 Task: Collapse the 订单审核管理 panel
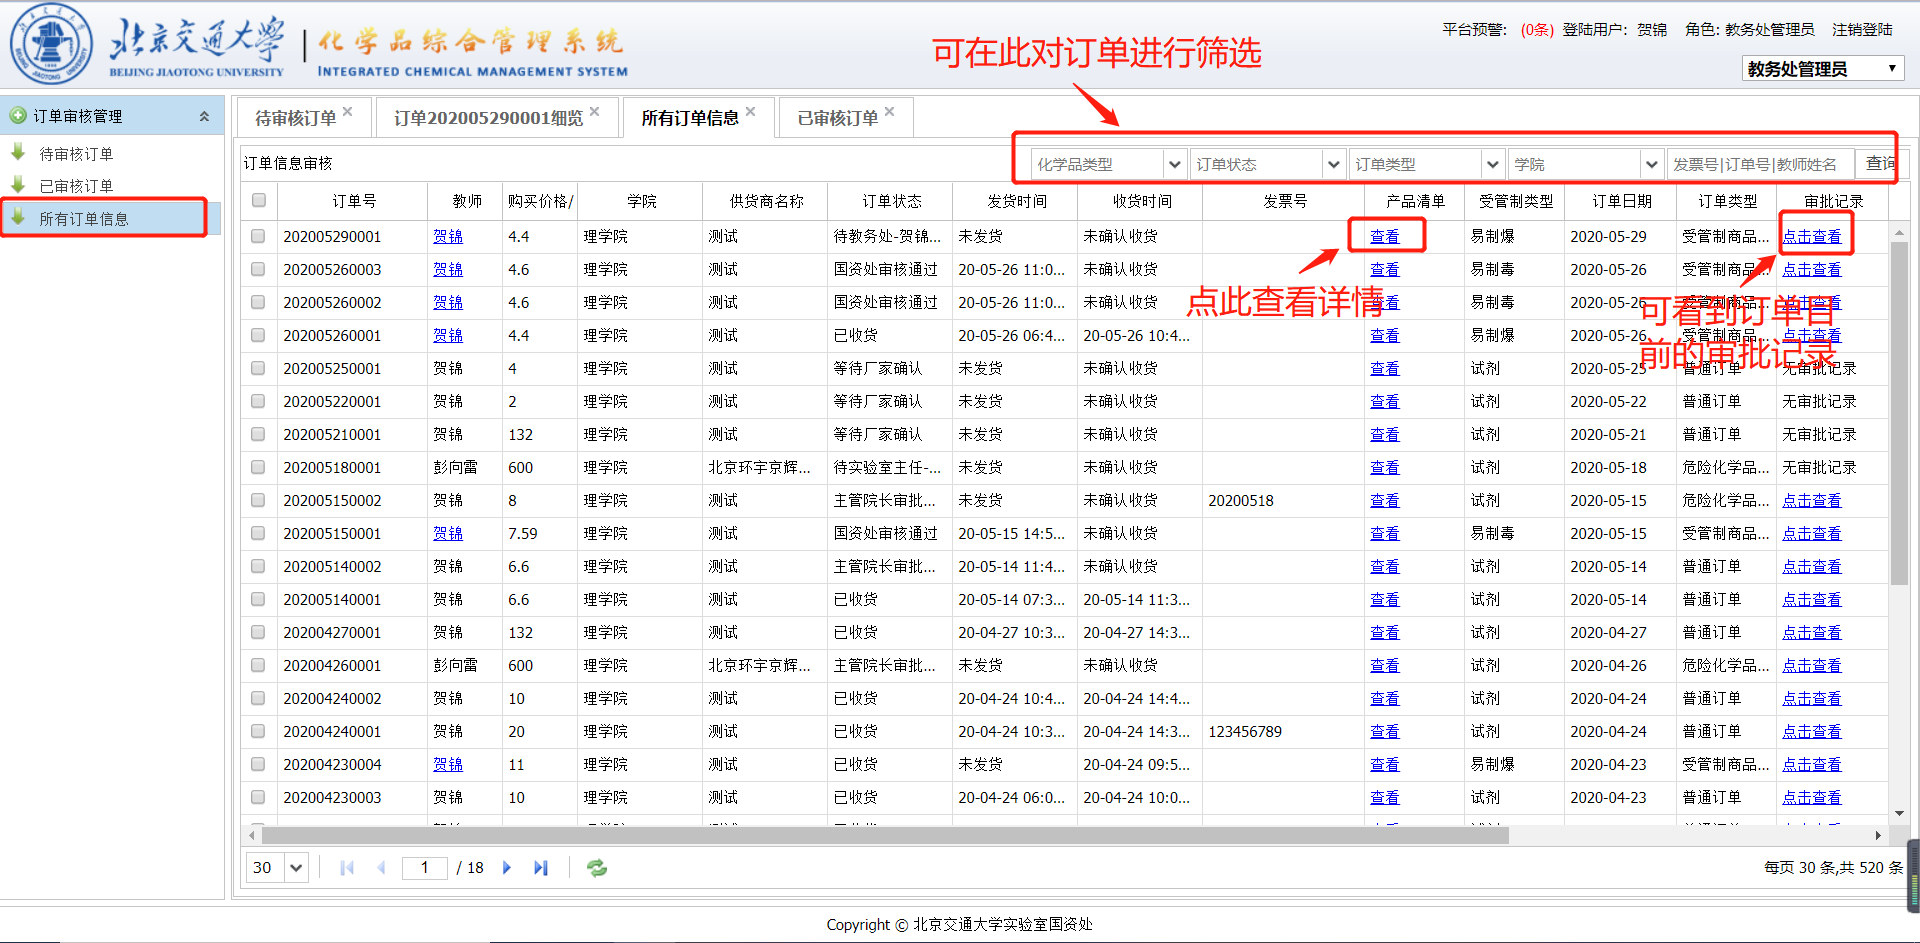pos(204,116)
